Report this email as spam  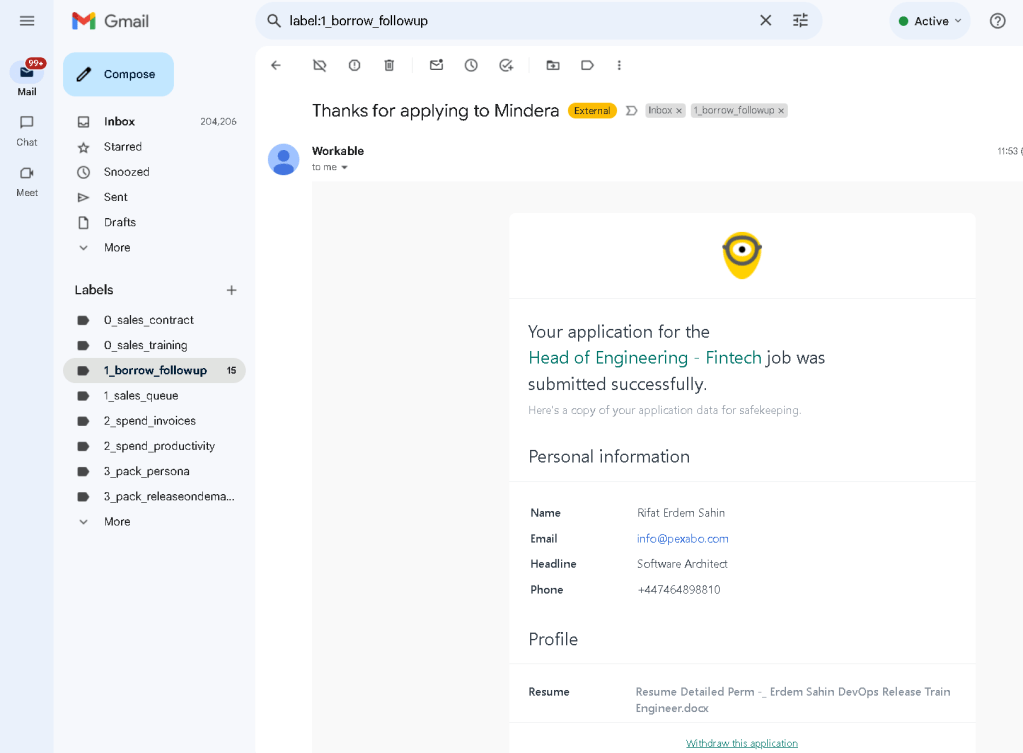pos(354,65)
